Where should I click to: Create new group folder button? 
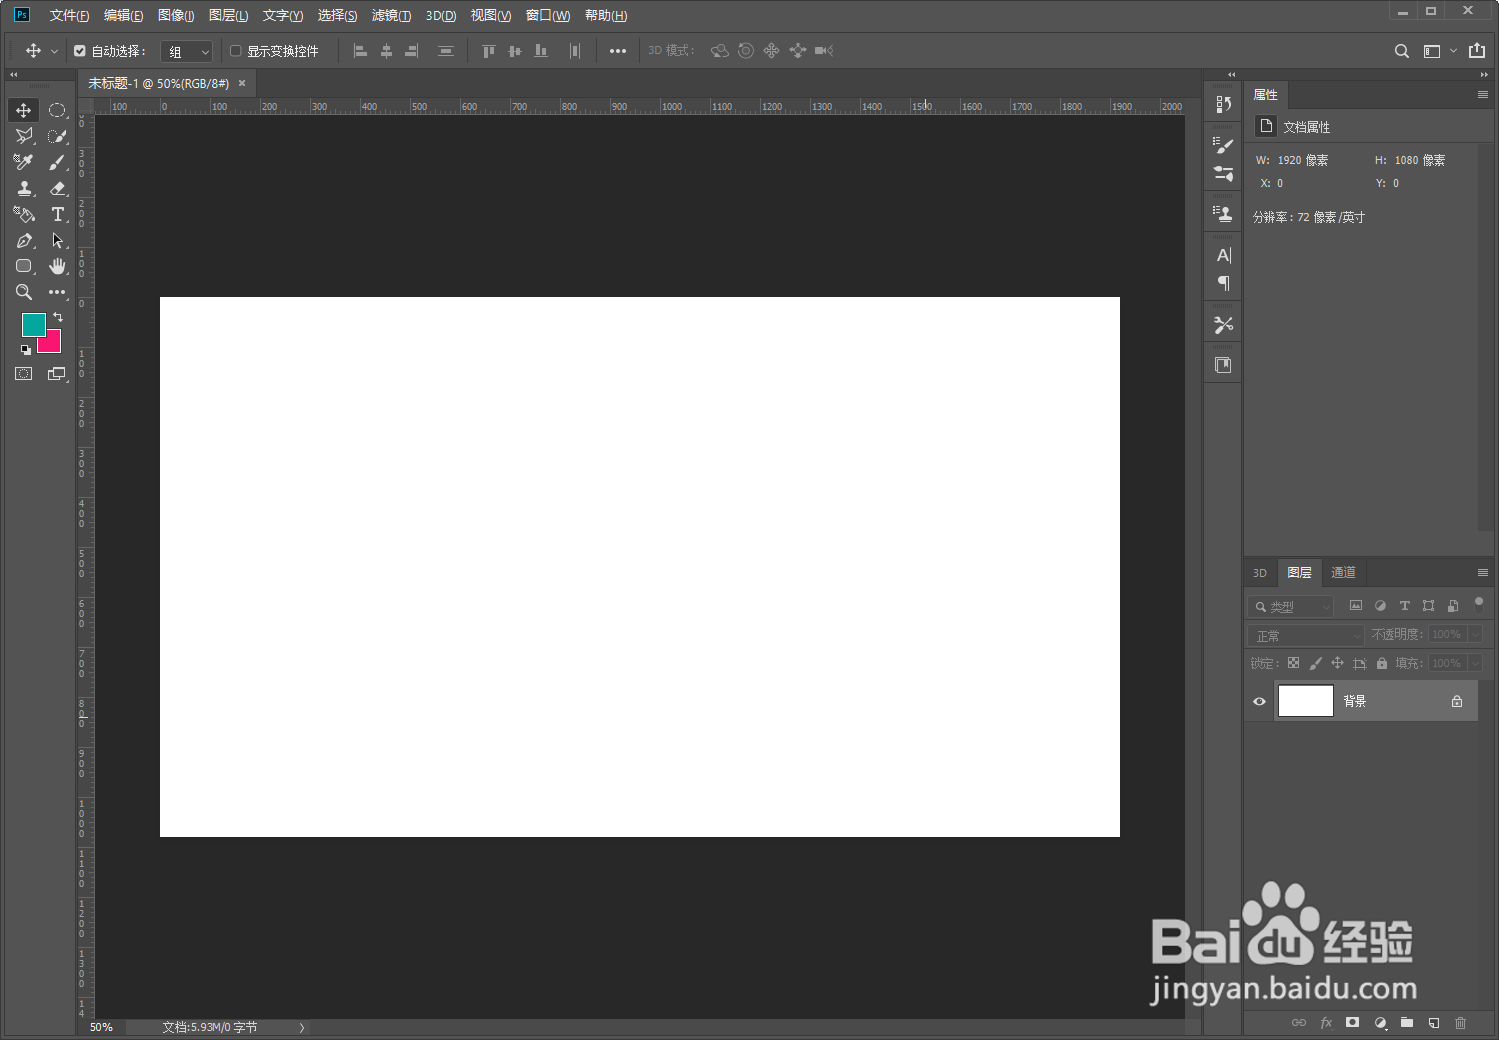(1407, 1023)
